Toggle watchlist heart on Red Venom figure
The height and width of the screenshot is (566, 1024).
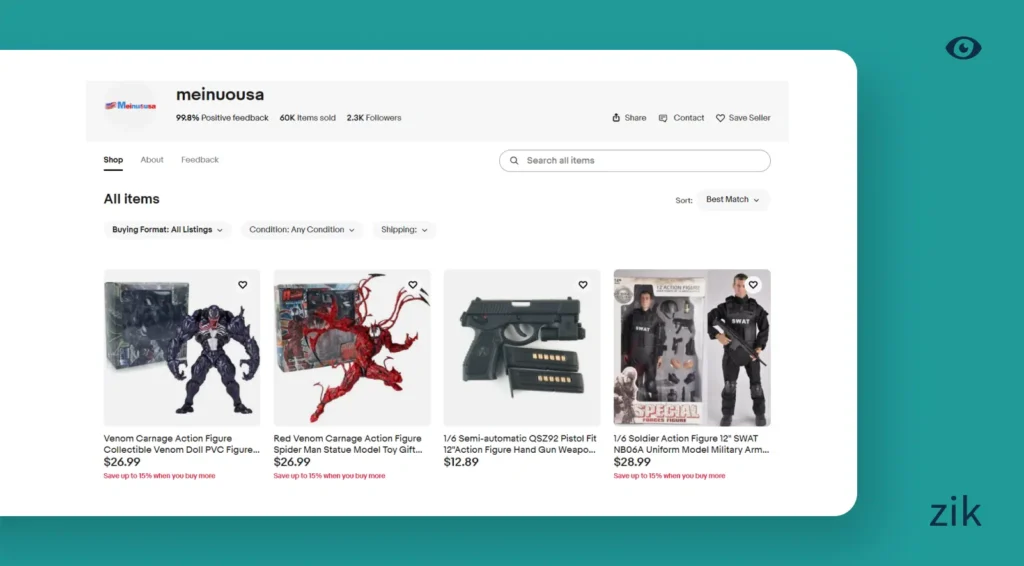point(413,285)
